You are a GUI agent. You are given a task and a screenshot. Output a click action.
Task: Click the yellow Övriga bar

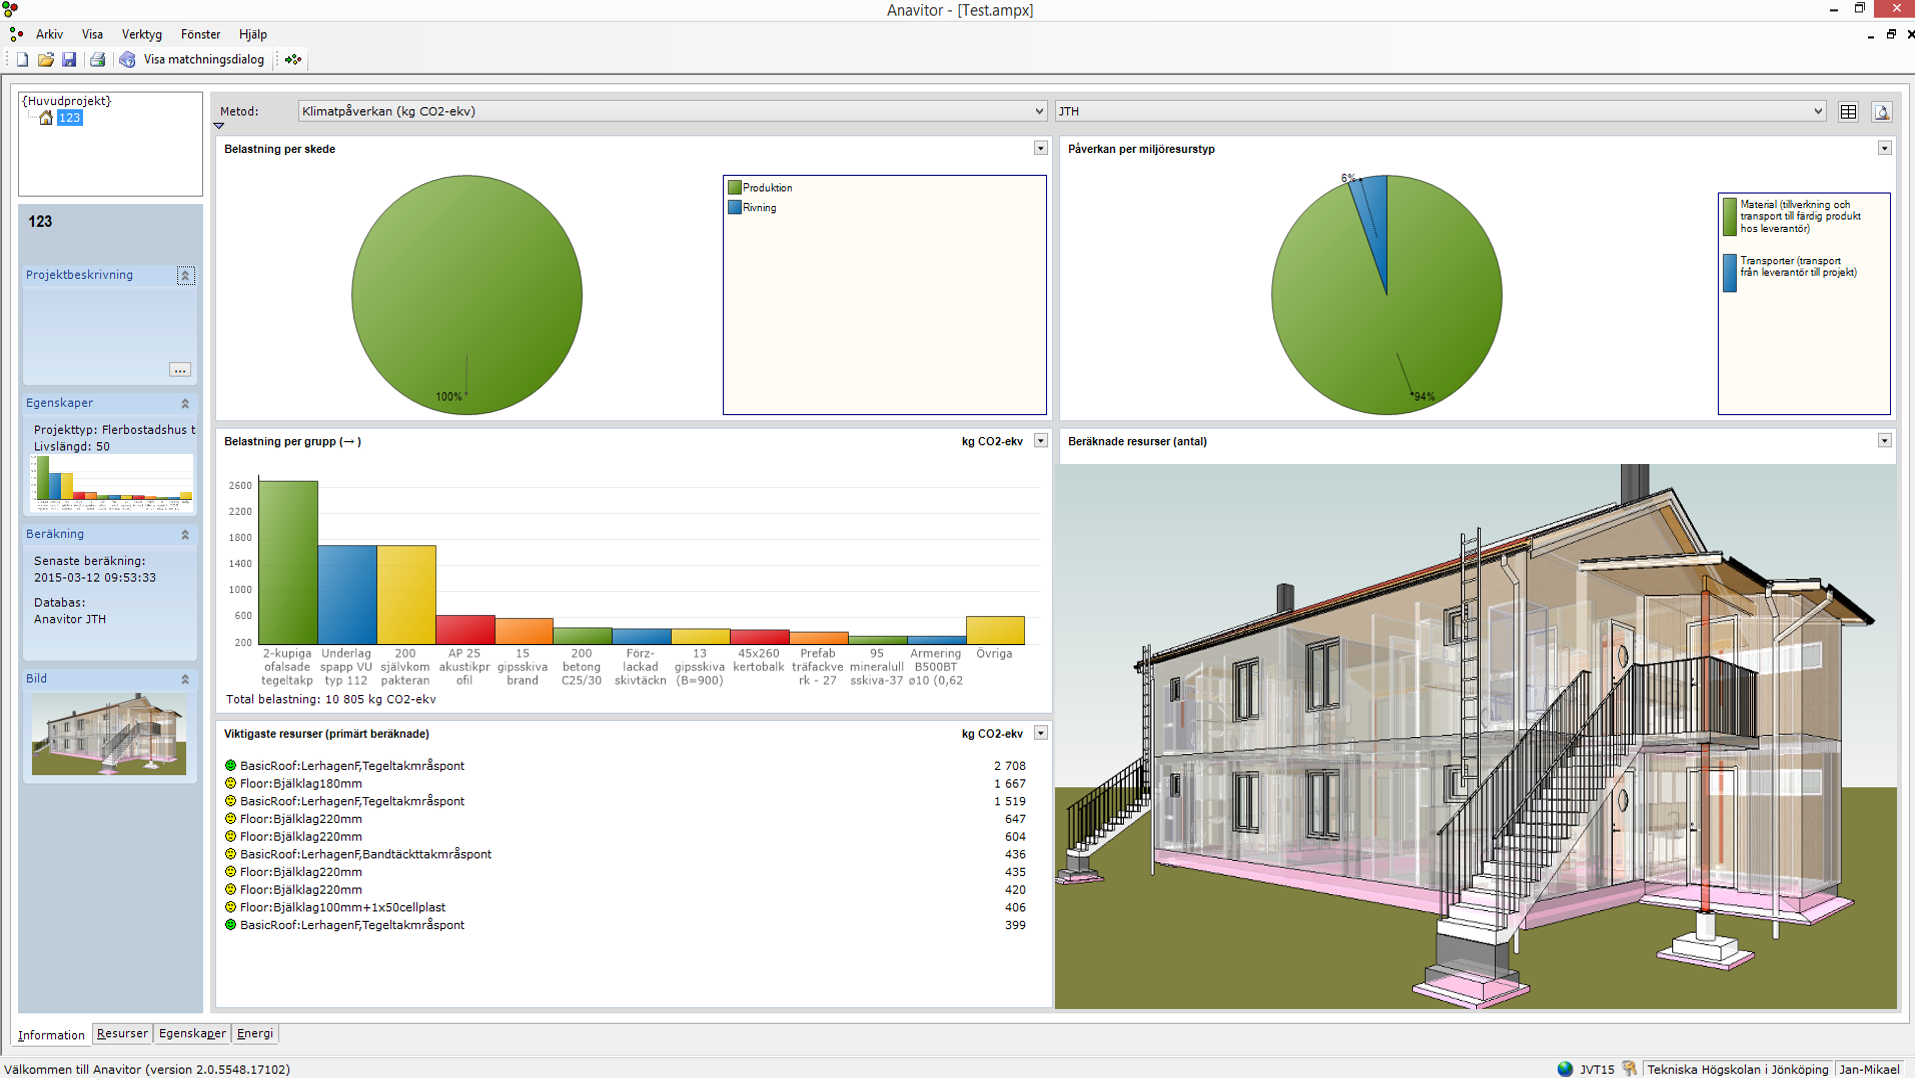pyautogui.click(x=995, y=630)
